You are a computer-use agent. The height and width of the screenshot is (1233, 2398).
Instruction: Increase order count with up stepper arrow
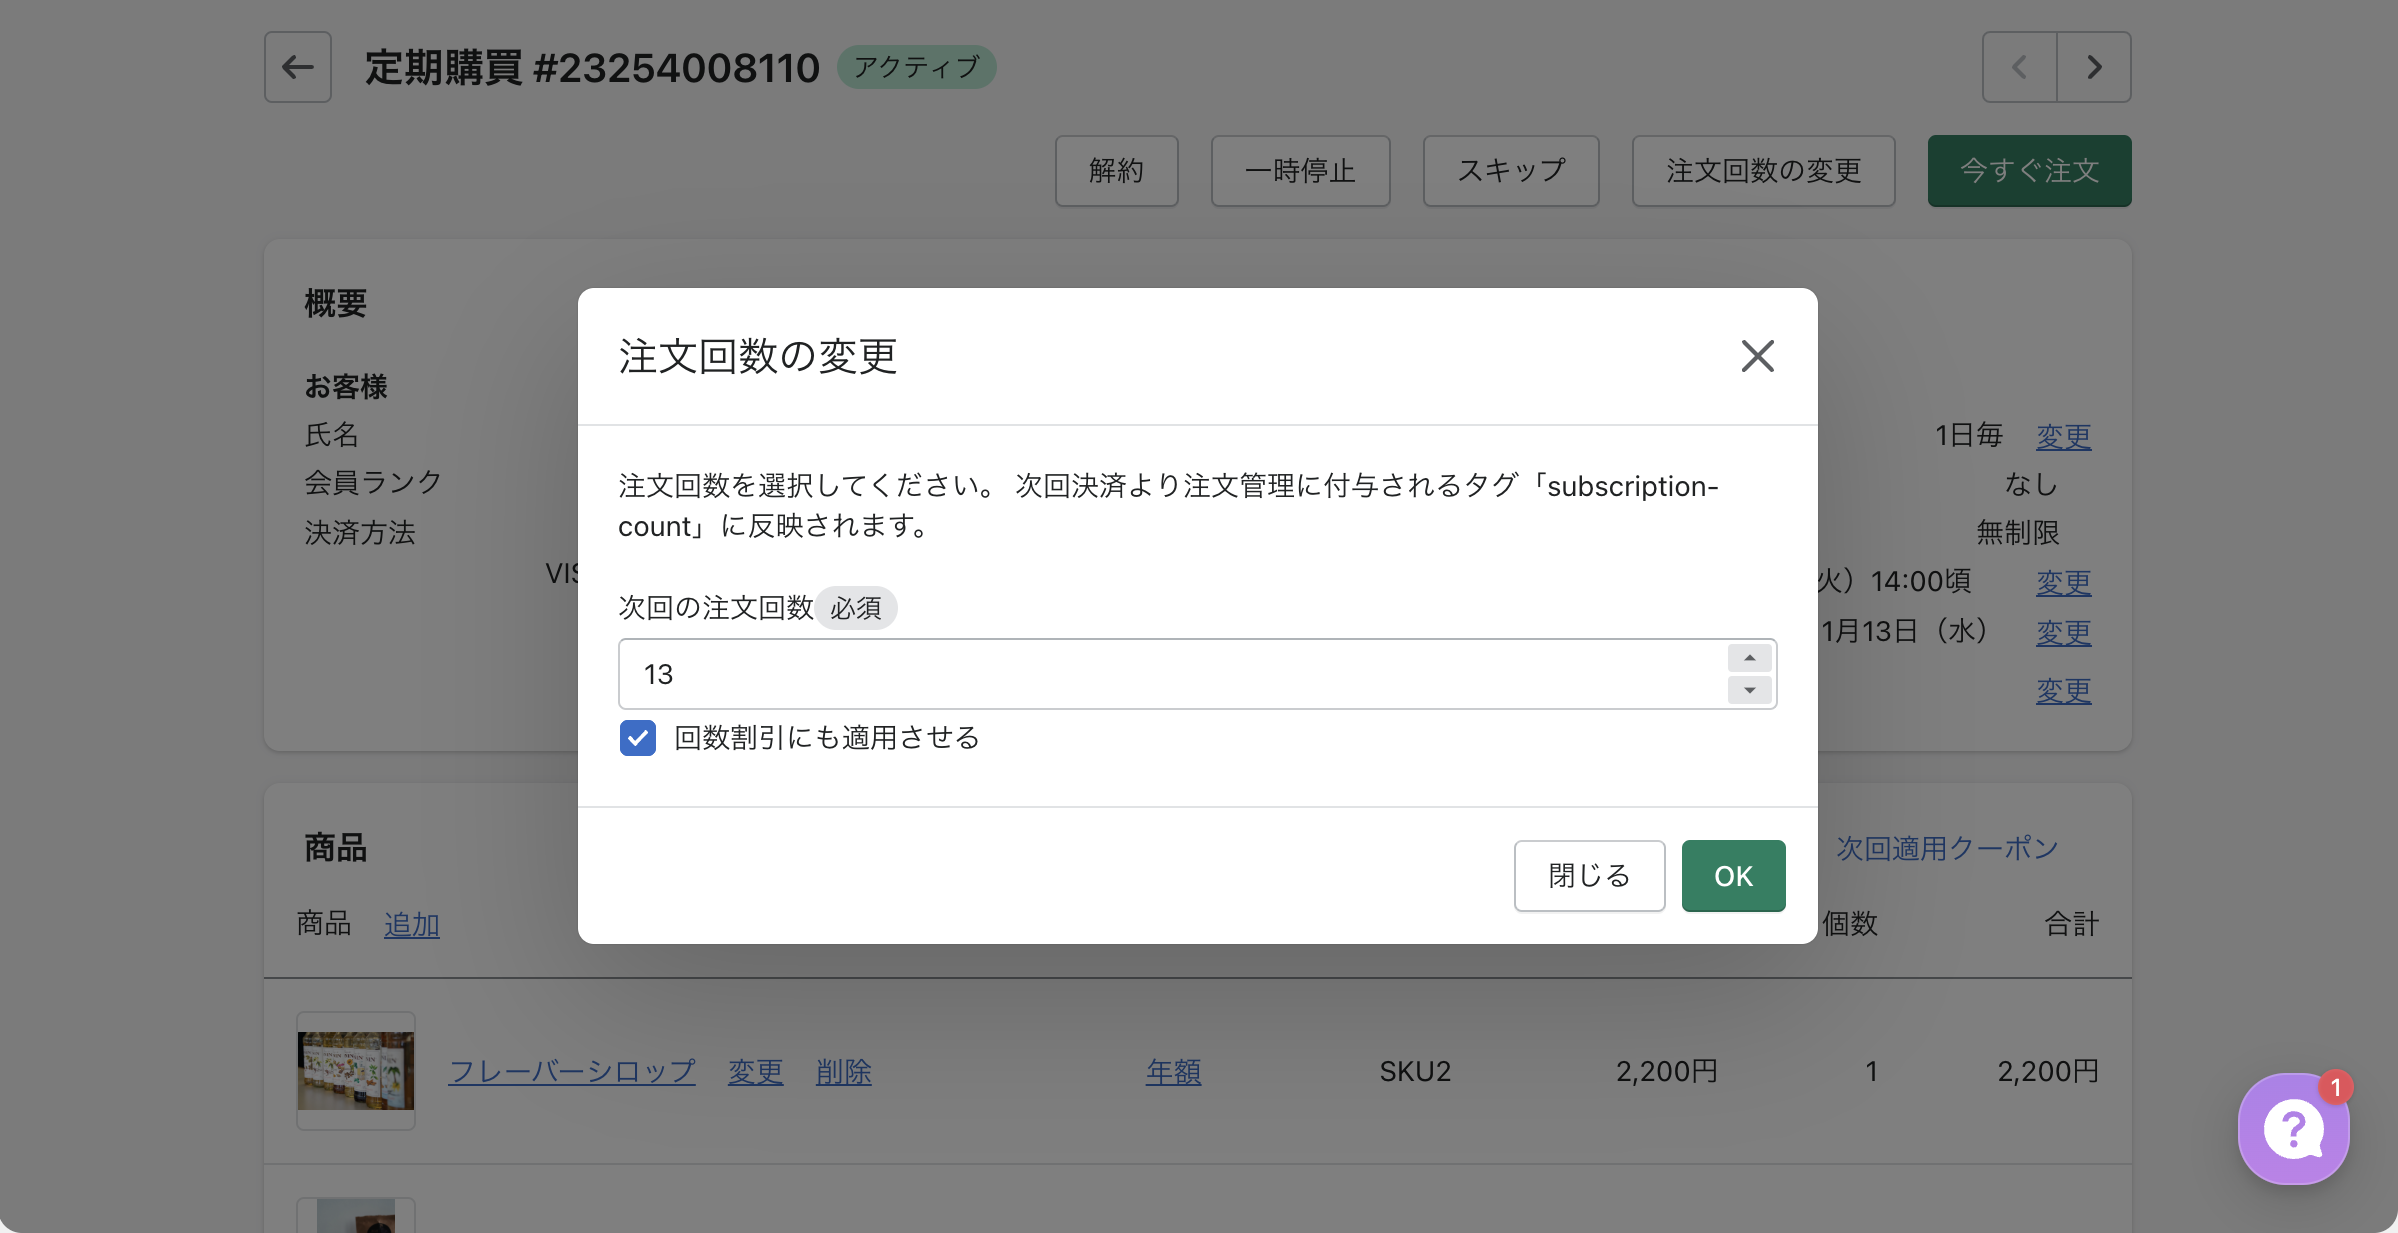tap(1749, 658)
